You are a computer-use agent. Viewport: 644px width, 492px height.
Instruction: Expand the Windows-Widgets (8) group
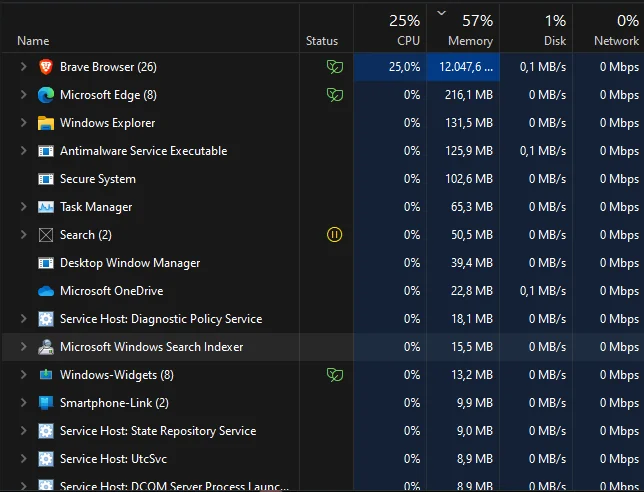click(23, 375)
